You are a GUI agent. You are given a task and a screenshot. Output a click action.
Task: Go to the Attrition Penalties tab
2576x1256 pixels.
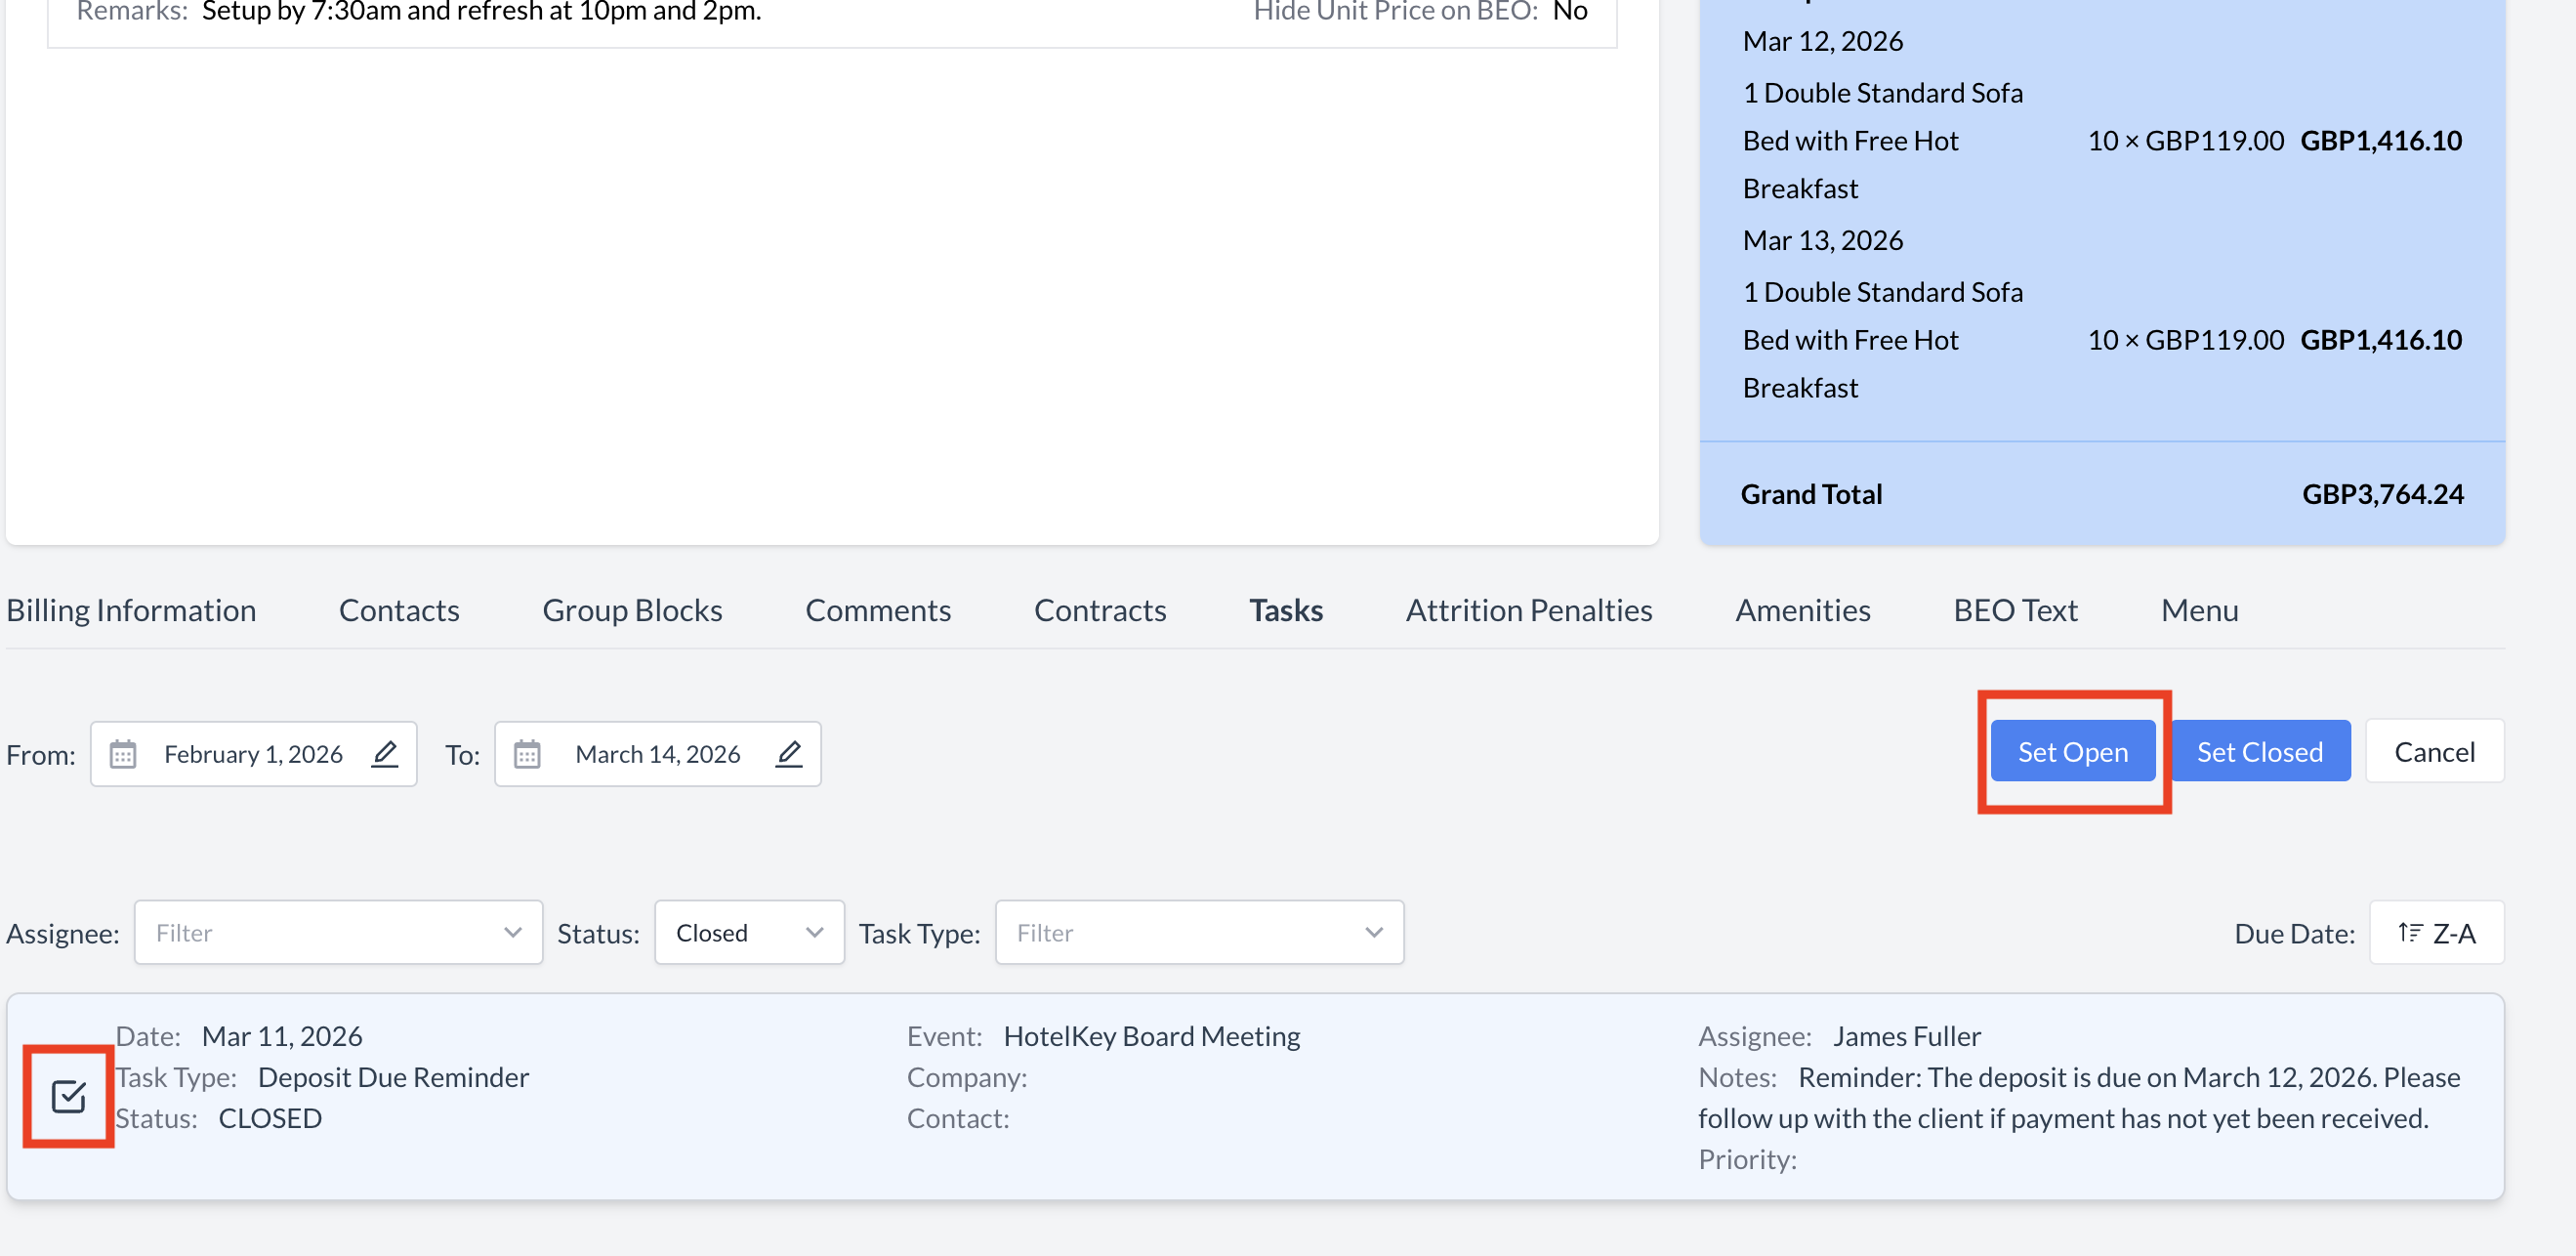[x=1528, y=610]
